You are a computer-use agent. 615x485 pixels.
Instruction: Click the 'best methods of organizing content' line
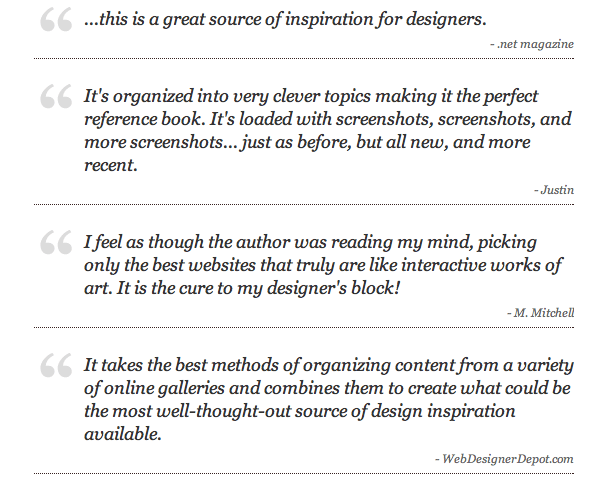coord(329,365)
